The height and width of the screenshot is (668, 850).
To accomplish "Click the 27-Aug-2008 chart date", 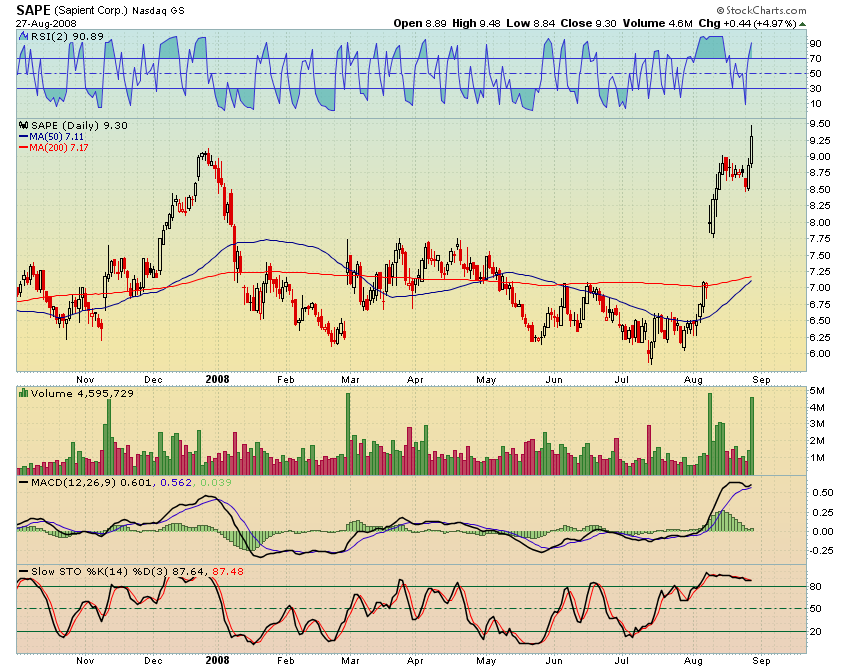I will [46, 24].
